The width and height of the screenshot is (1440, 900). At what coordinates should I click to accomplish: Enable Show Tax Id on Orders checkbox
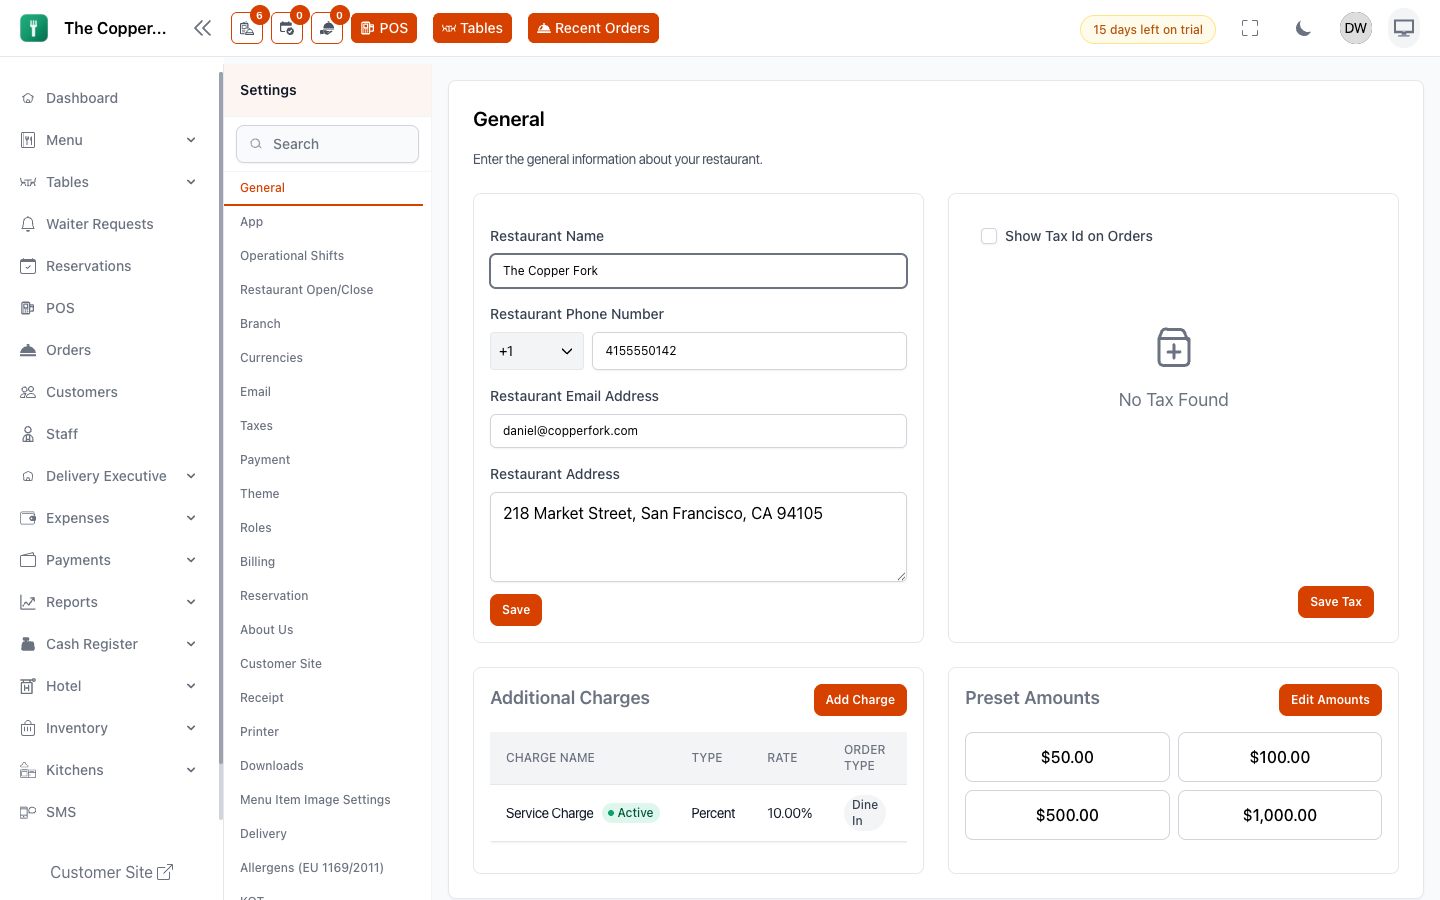click(989, 236)
